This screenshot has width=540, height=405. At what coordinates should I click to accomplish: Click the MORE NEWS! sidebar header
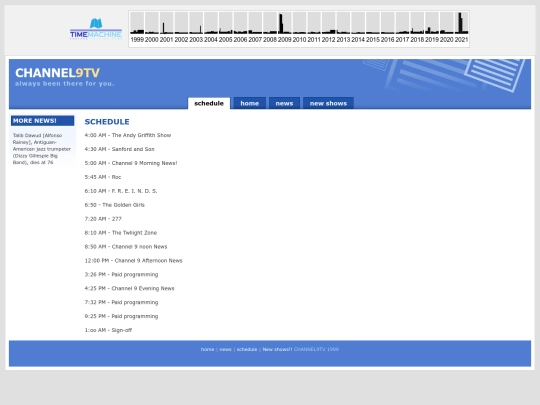tap(42, 121)
